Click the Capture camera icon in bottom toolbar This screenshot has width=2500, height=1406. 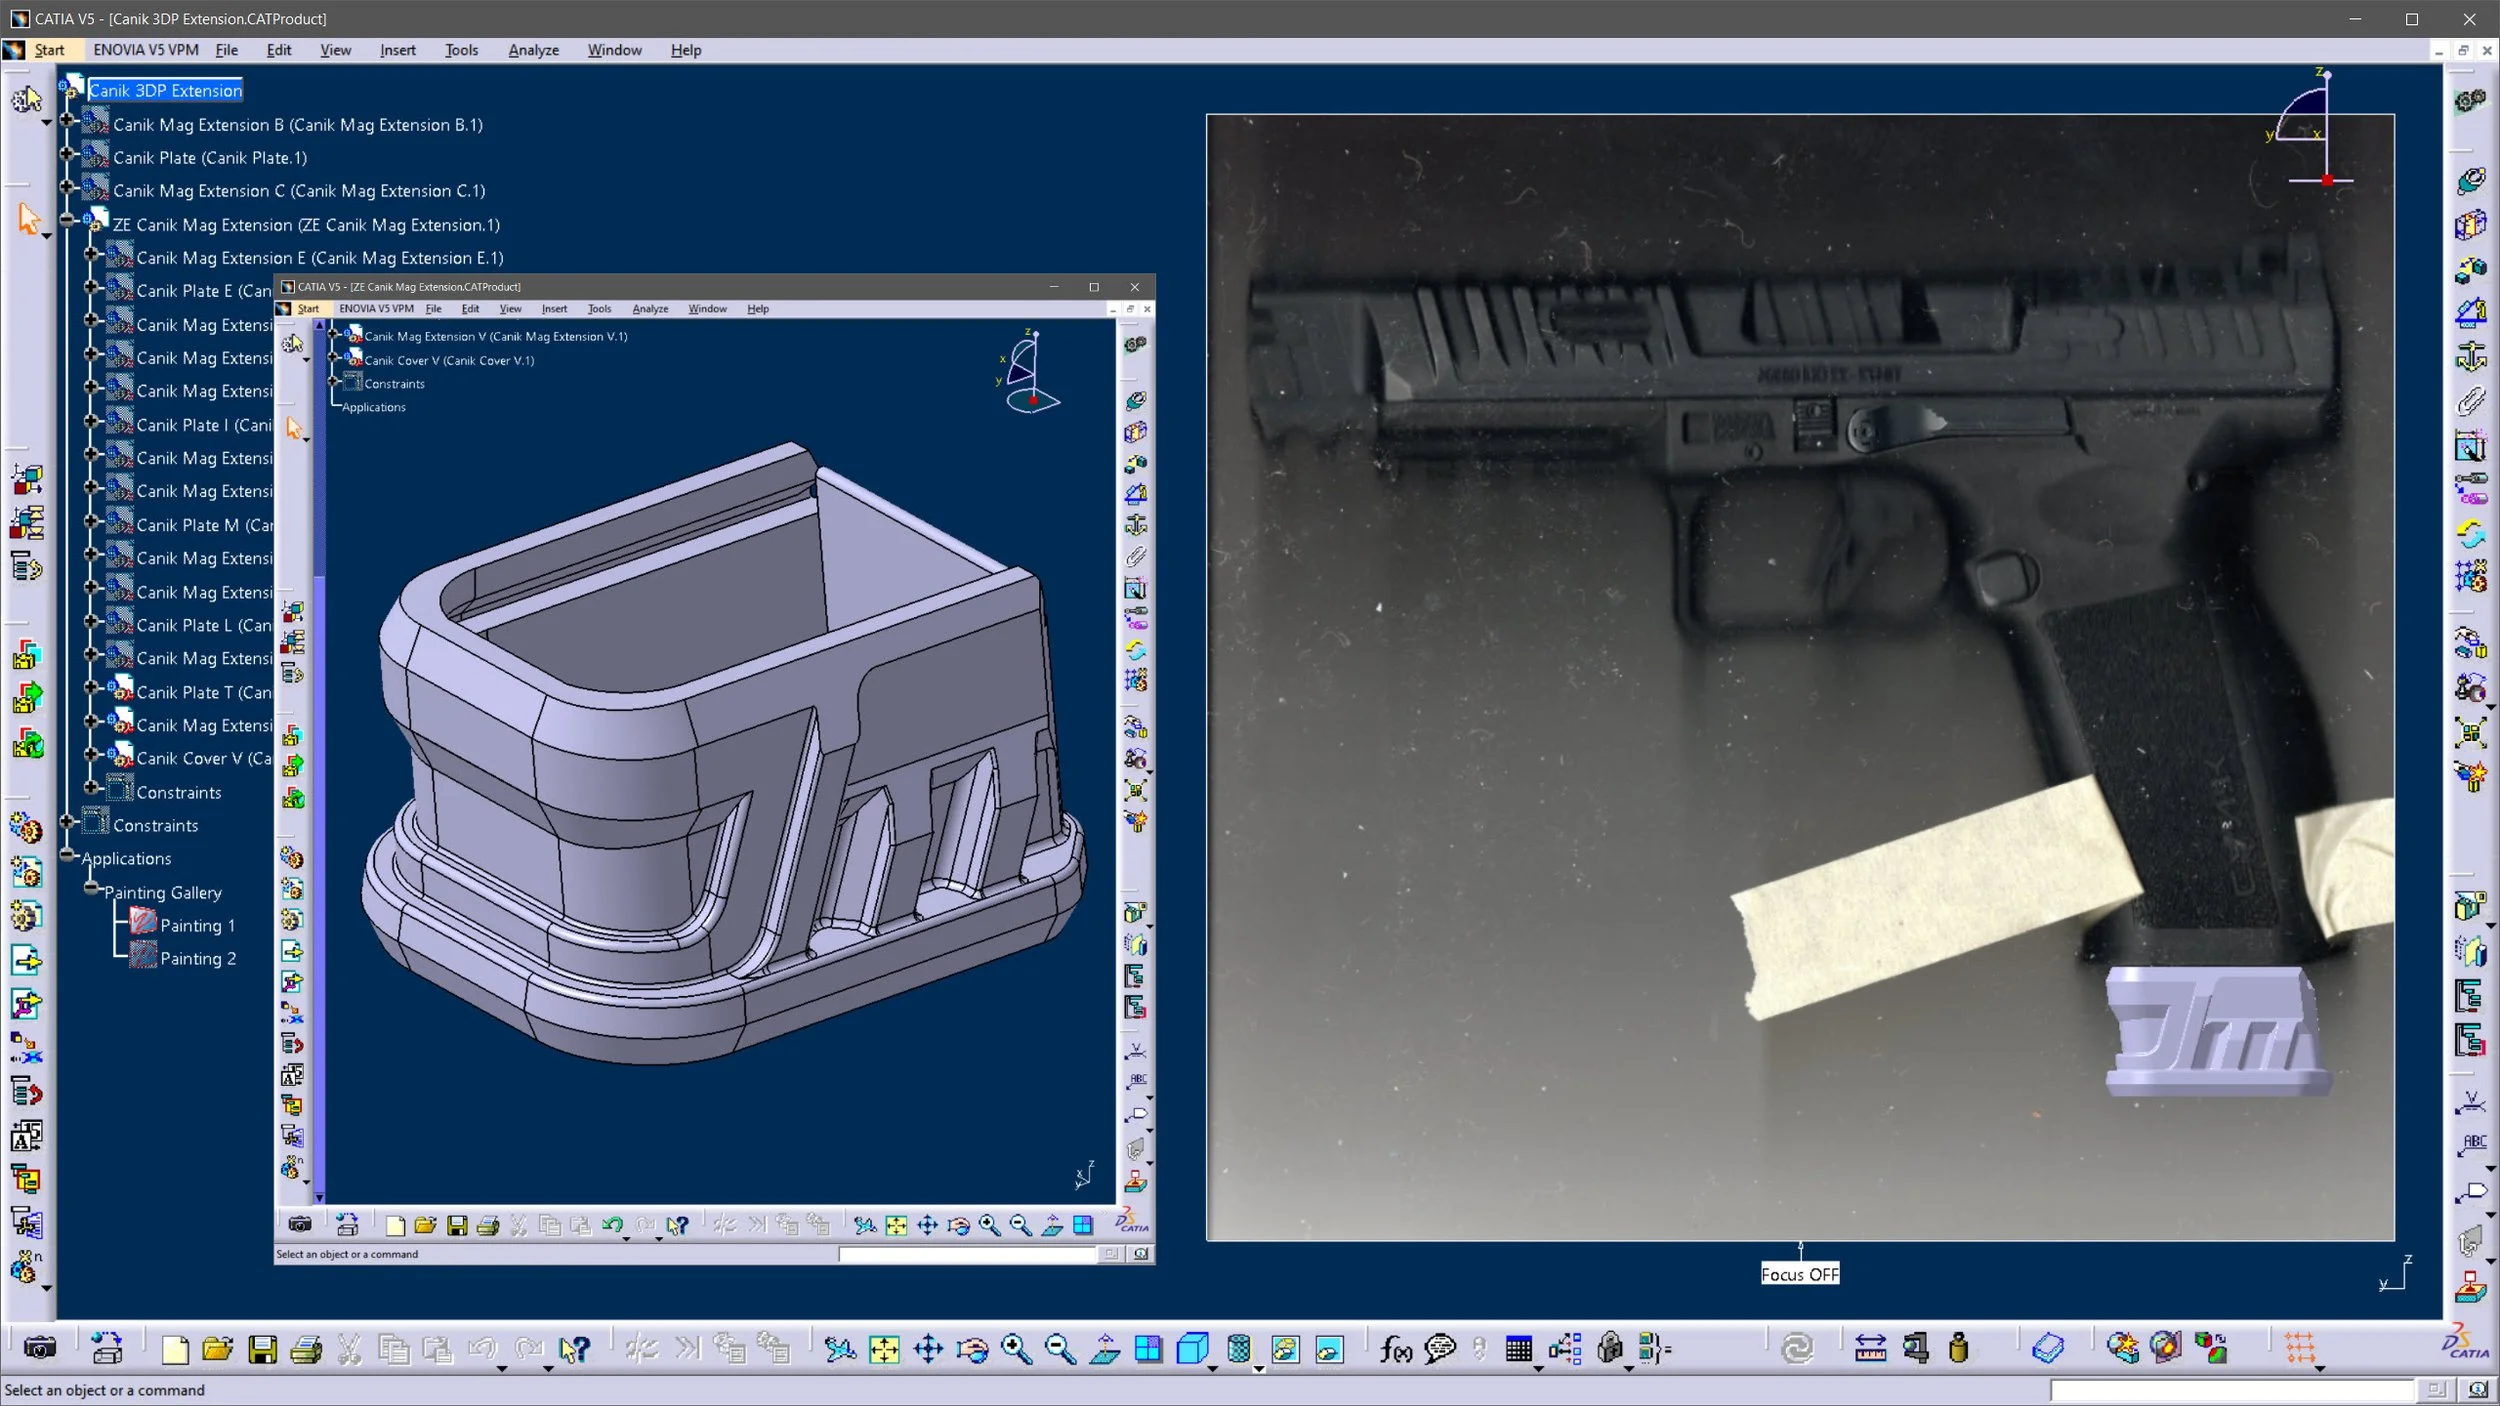[40, 1349]
